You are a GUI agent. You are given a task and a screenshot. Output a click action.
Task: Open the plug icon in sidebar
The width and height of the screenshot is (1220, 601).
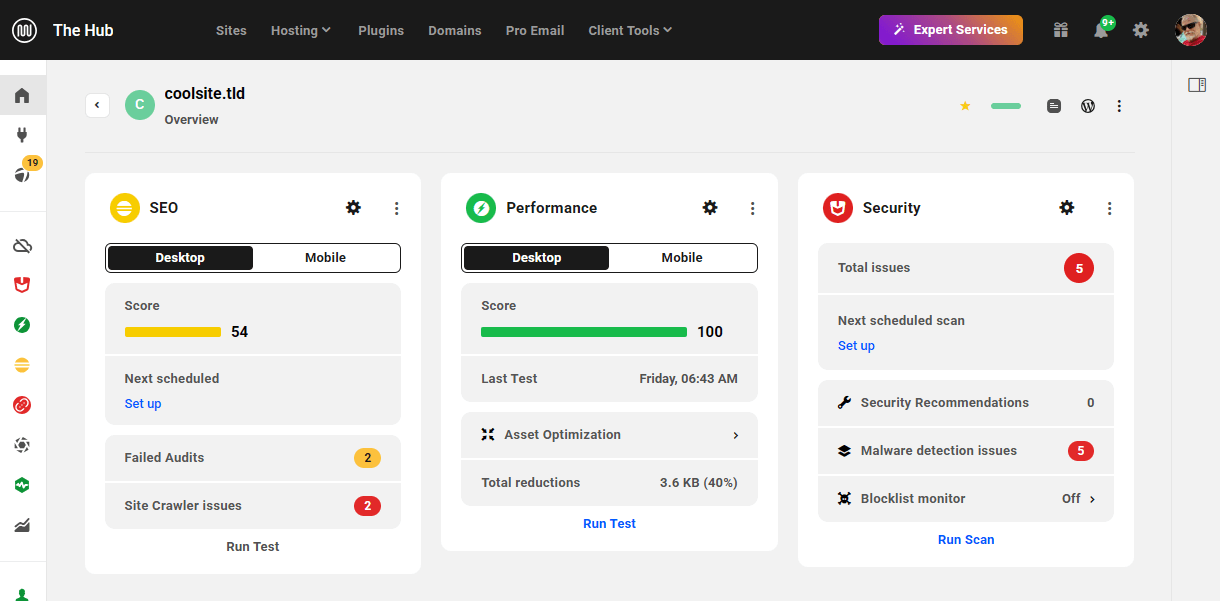(22, 135)
